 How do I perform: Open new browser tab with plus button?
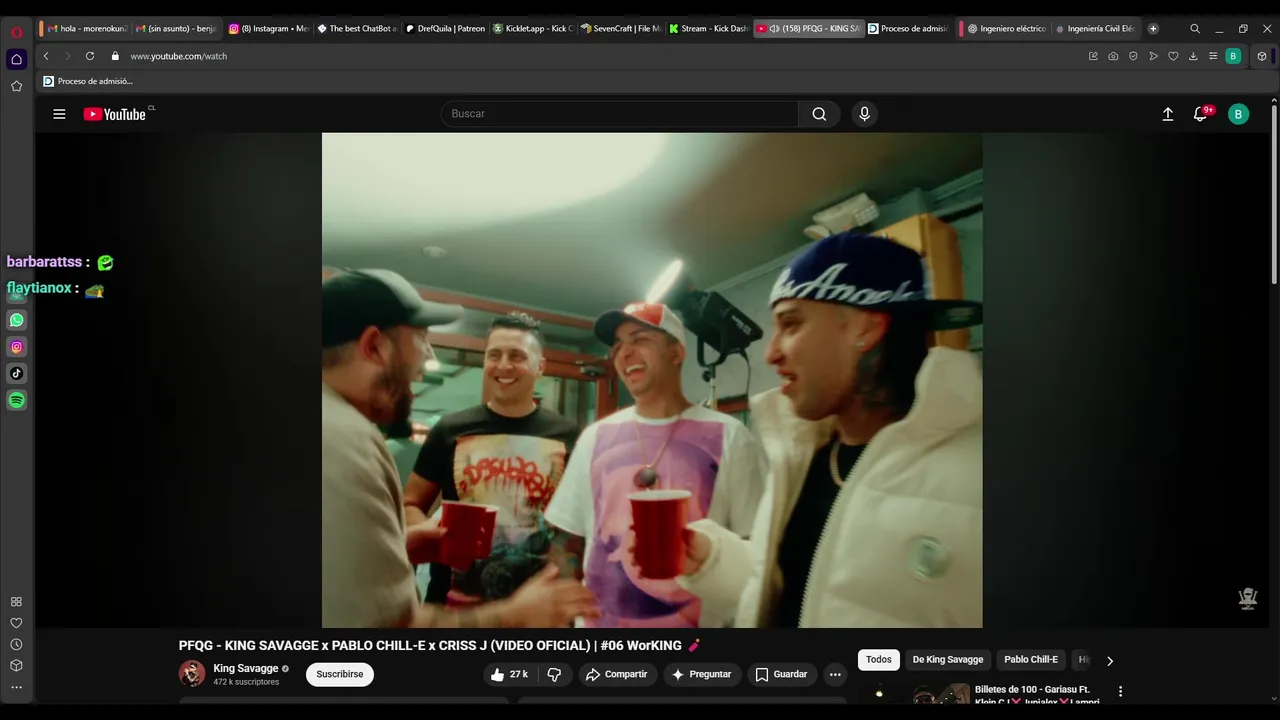tap(1153, 29)
